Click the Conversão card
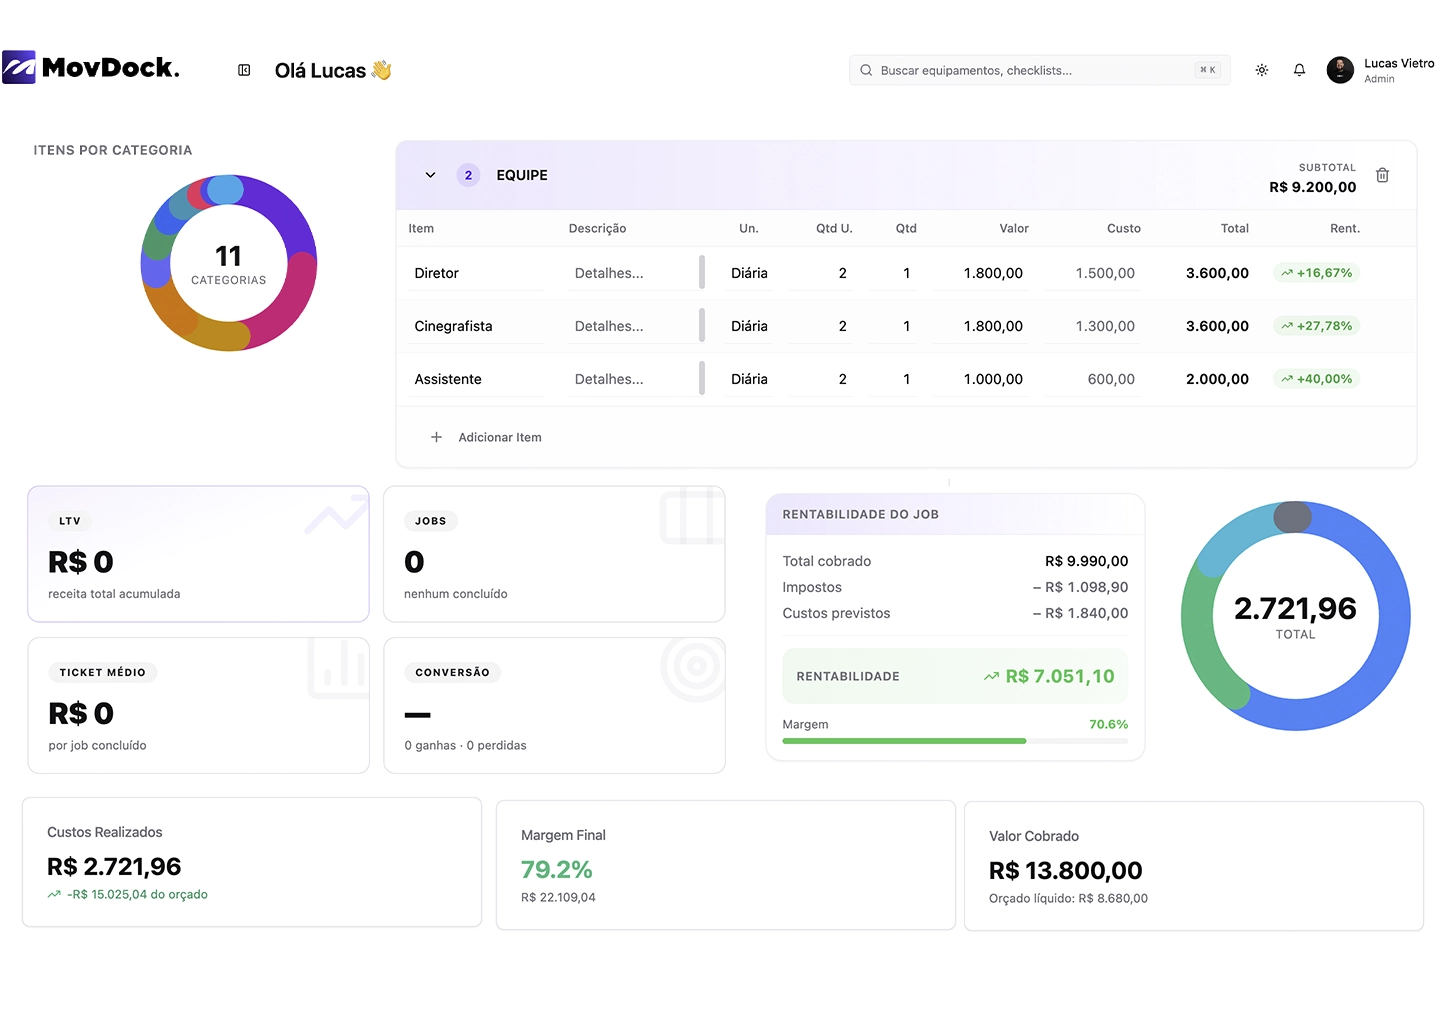This screenshot has height=1024, width=1440. pos(554,705)
